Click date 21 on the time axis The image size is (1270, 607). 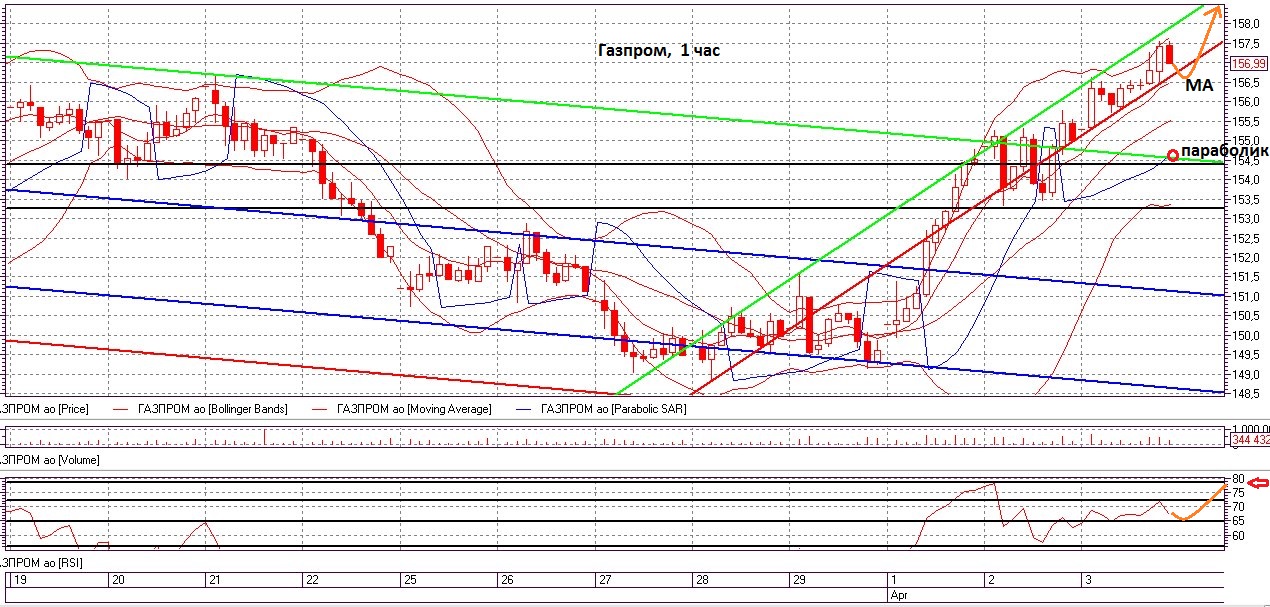pos(214,580)
